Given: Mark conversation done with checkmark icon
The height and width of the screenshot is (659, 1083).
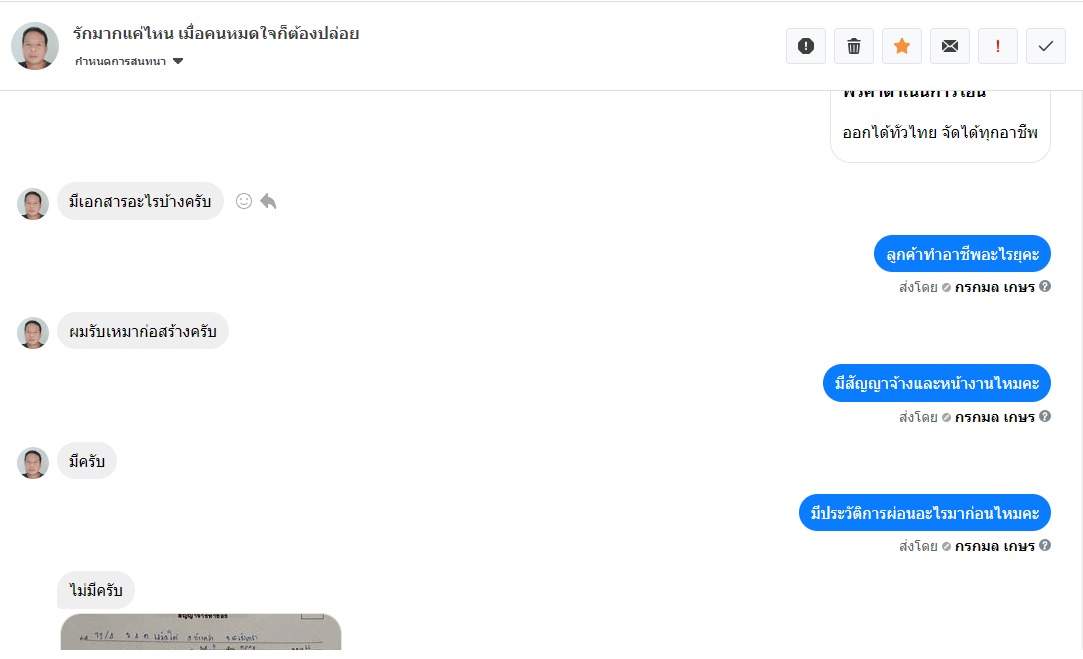Looking at the screenshot, I should tap(1046, 46).
